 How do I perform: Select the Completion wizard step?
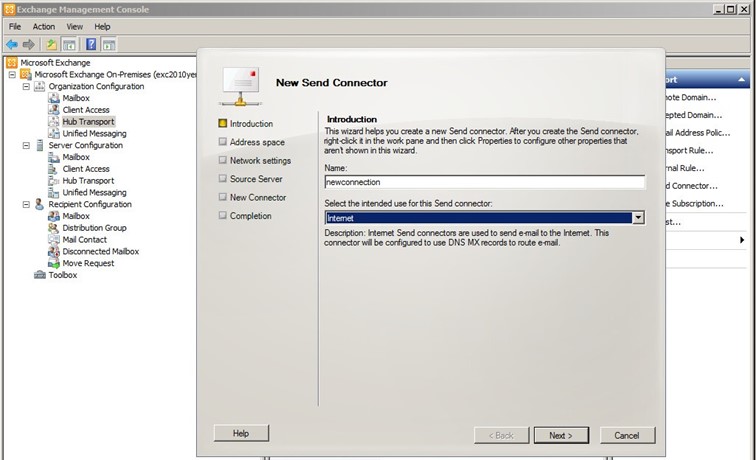pyautogui.click(x=245, y=216)
